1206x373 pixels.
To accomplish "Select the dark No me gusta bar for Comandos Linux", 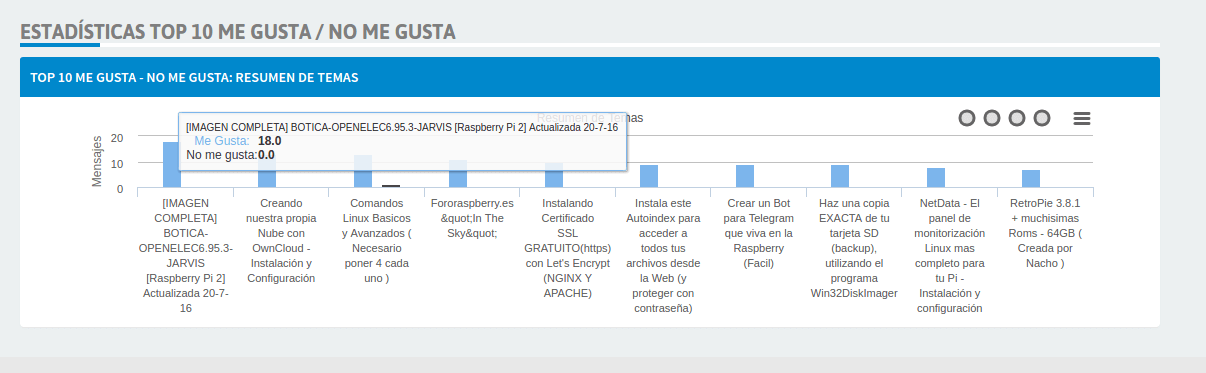I will [391, 186].
